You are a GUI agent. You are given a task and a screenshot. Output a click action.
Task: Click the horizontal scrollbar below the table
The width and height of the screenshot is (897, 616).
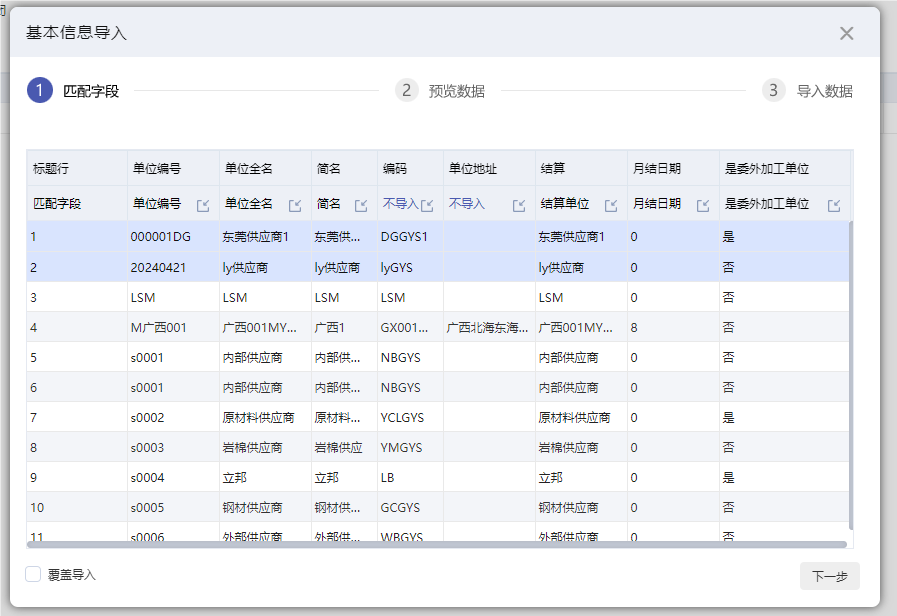click(x=438, y=545)
